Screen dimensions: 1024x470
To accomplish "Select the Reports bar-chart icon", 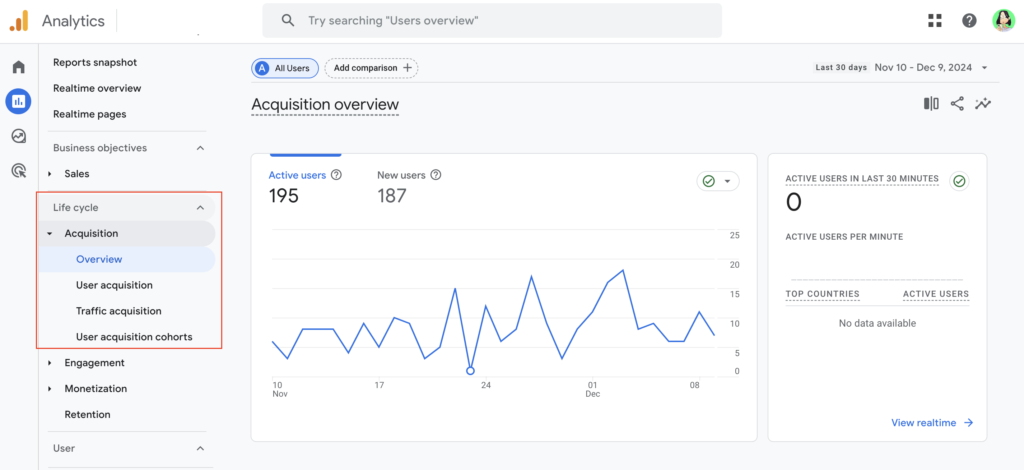I will coord(18,101).
